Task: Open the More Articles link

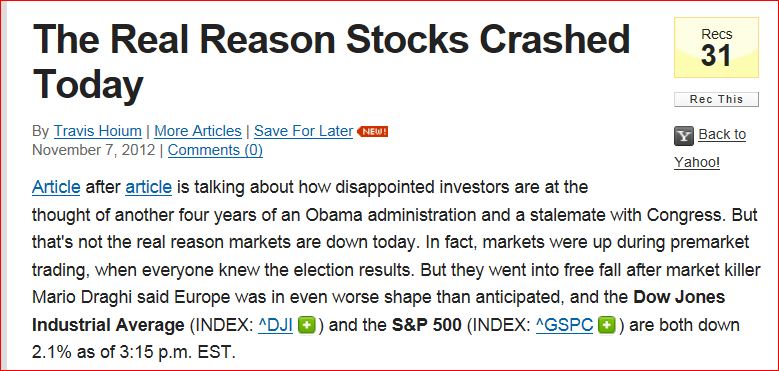Action: tap(198, 131)
